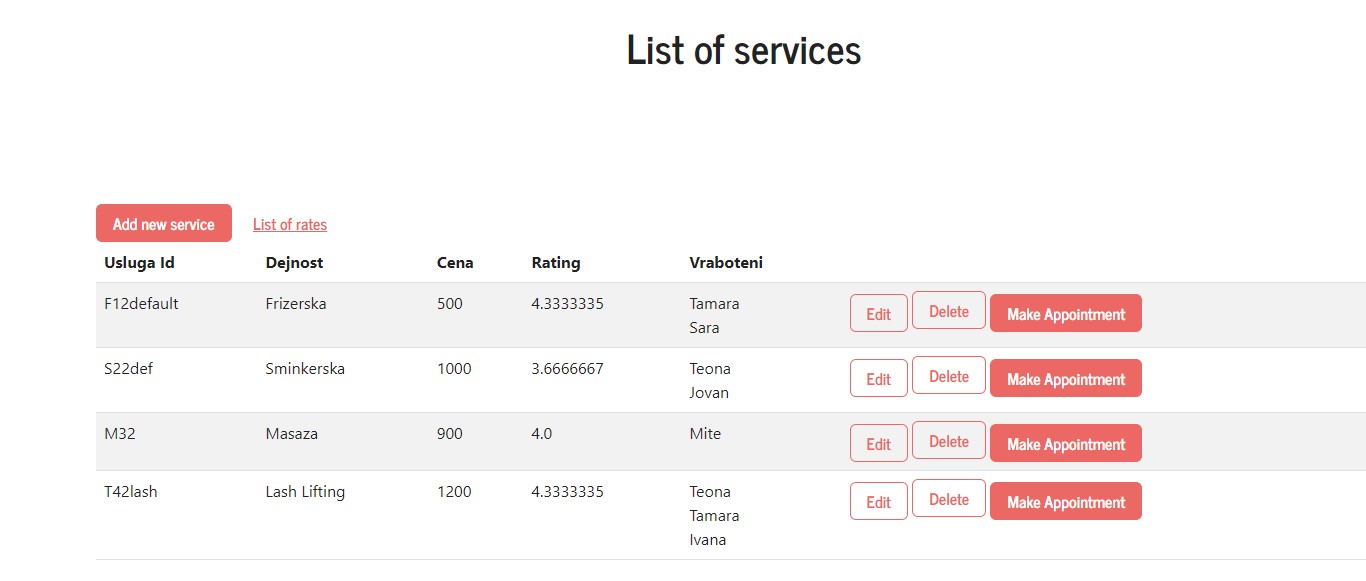Delete the F12default Frizerska service

[948, 311]
